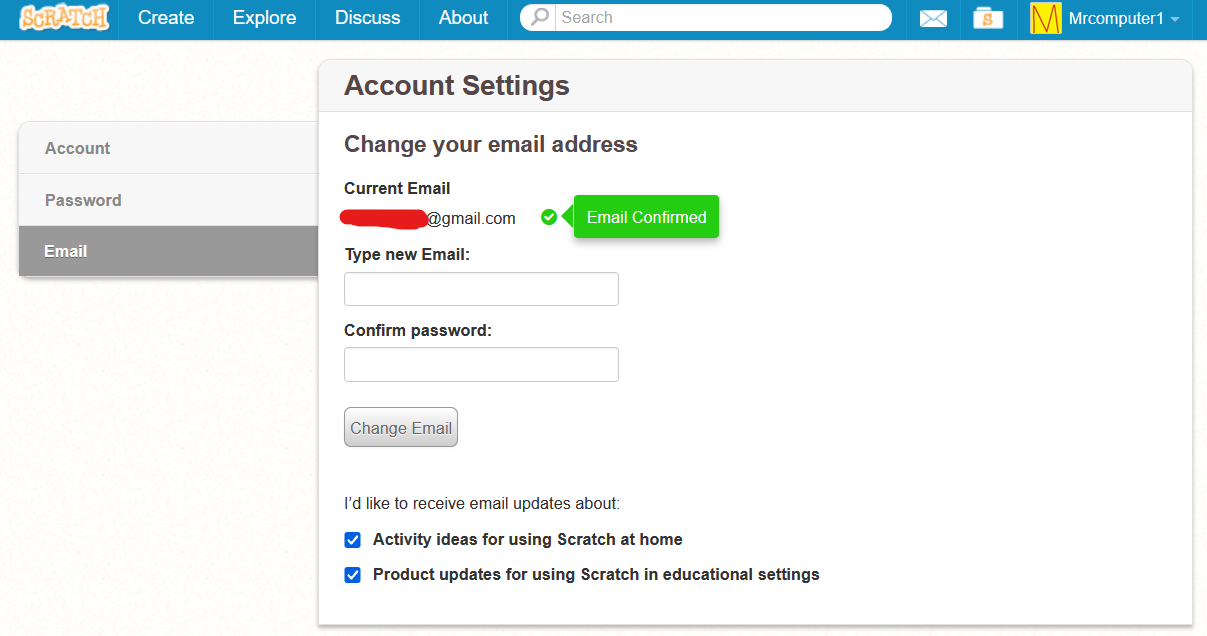The image size is (1207, 636).
Task: Select the About navigation item
Action: (463, 18)
